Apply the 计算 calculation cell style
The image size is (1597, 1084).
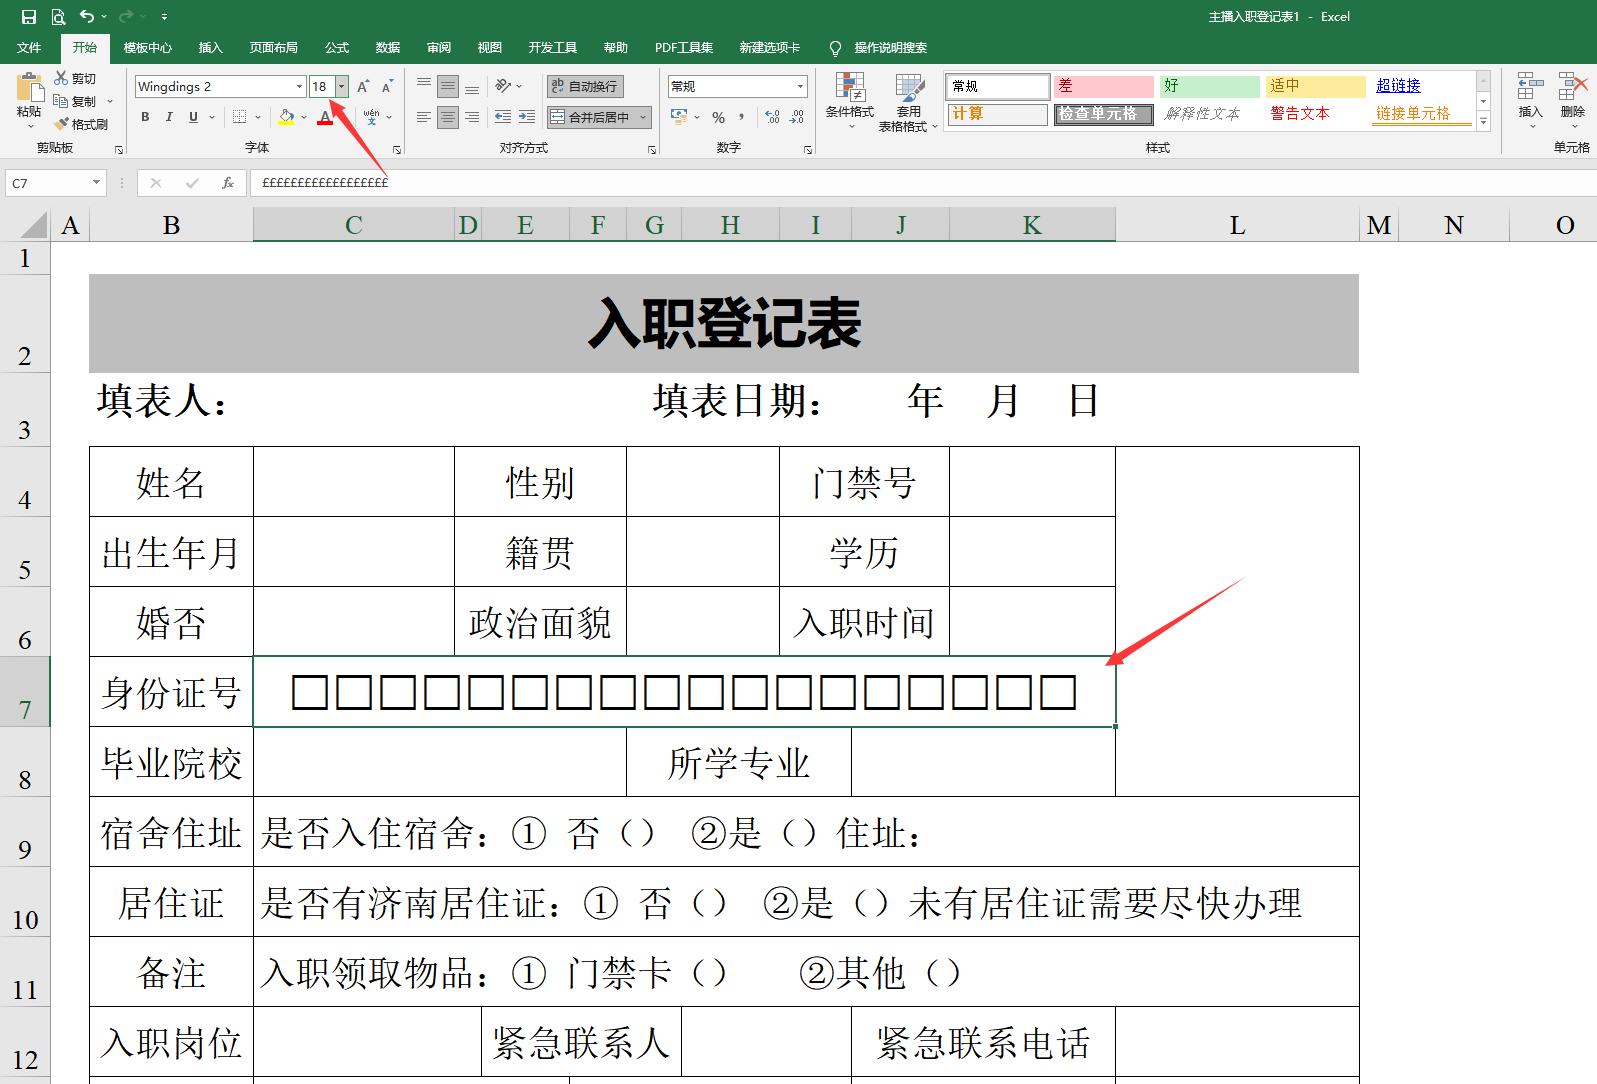[997, 114]
